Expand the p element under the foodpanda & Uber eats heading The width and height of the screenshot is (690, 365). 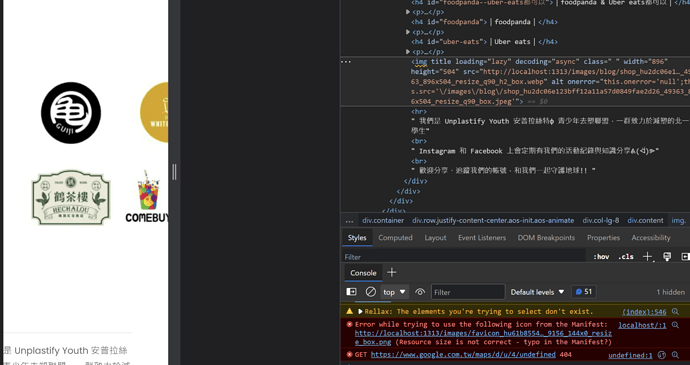click(408, 12)
